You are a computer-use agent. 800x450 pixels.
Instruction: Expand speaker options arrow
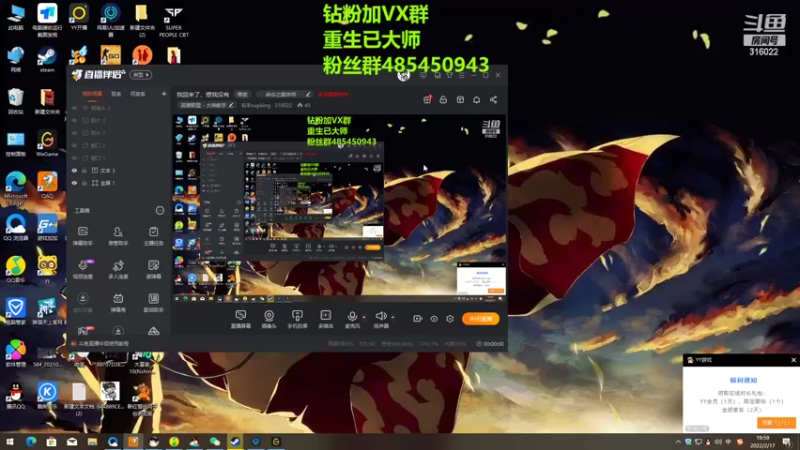click(392, 317)
